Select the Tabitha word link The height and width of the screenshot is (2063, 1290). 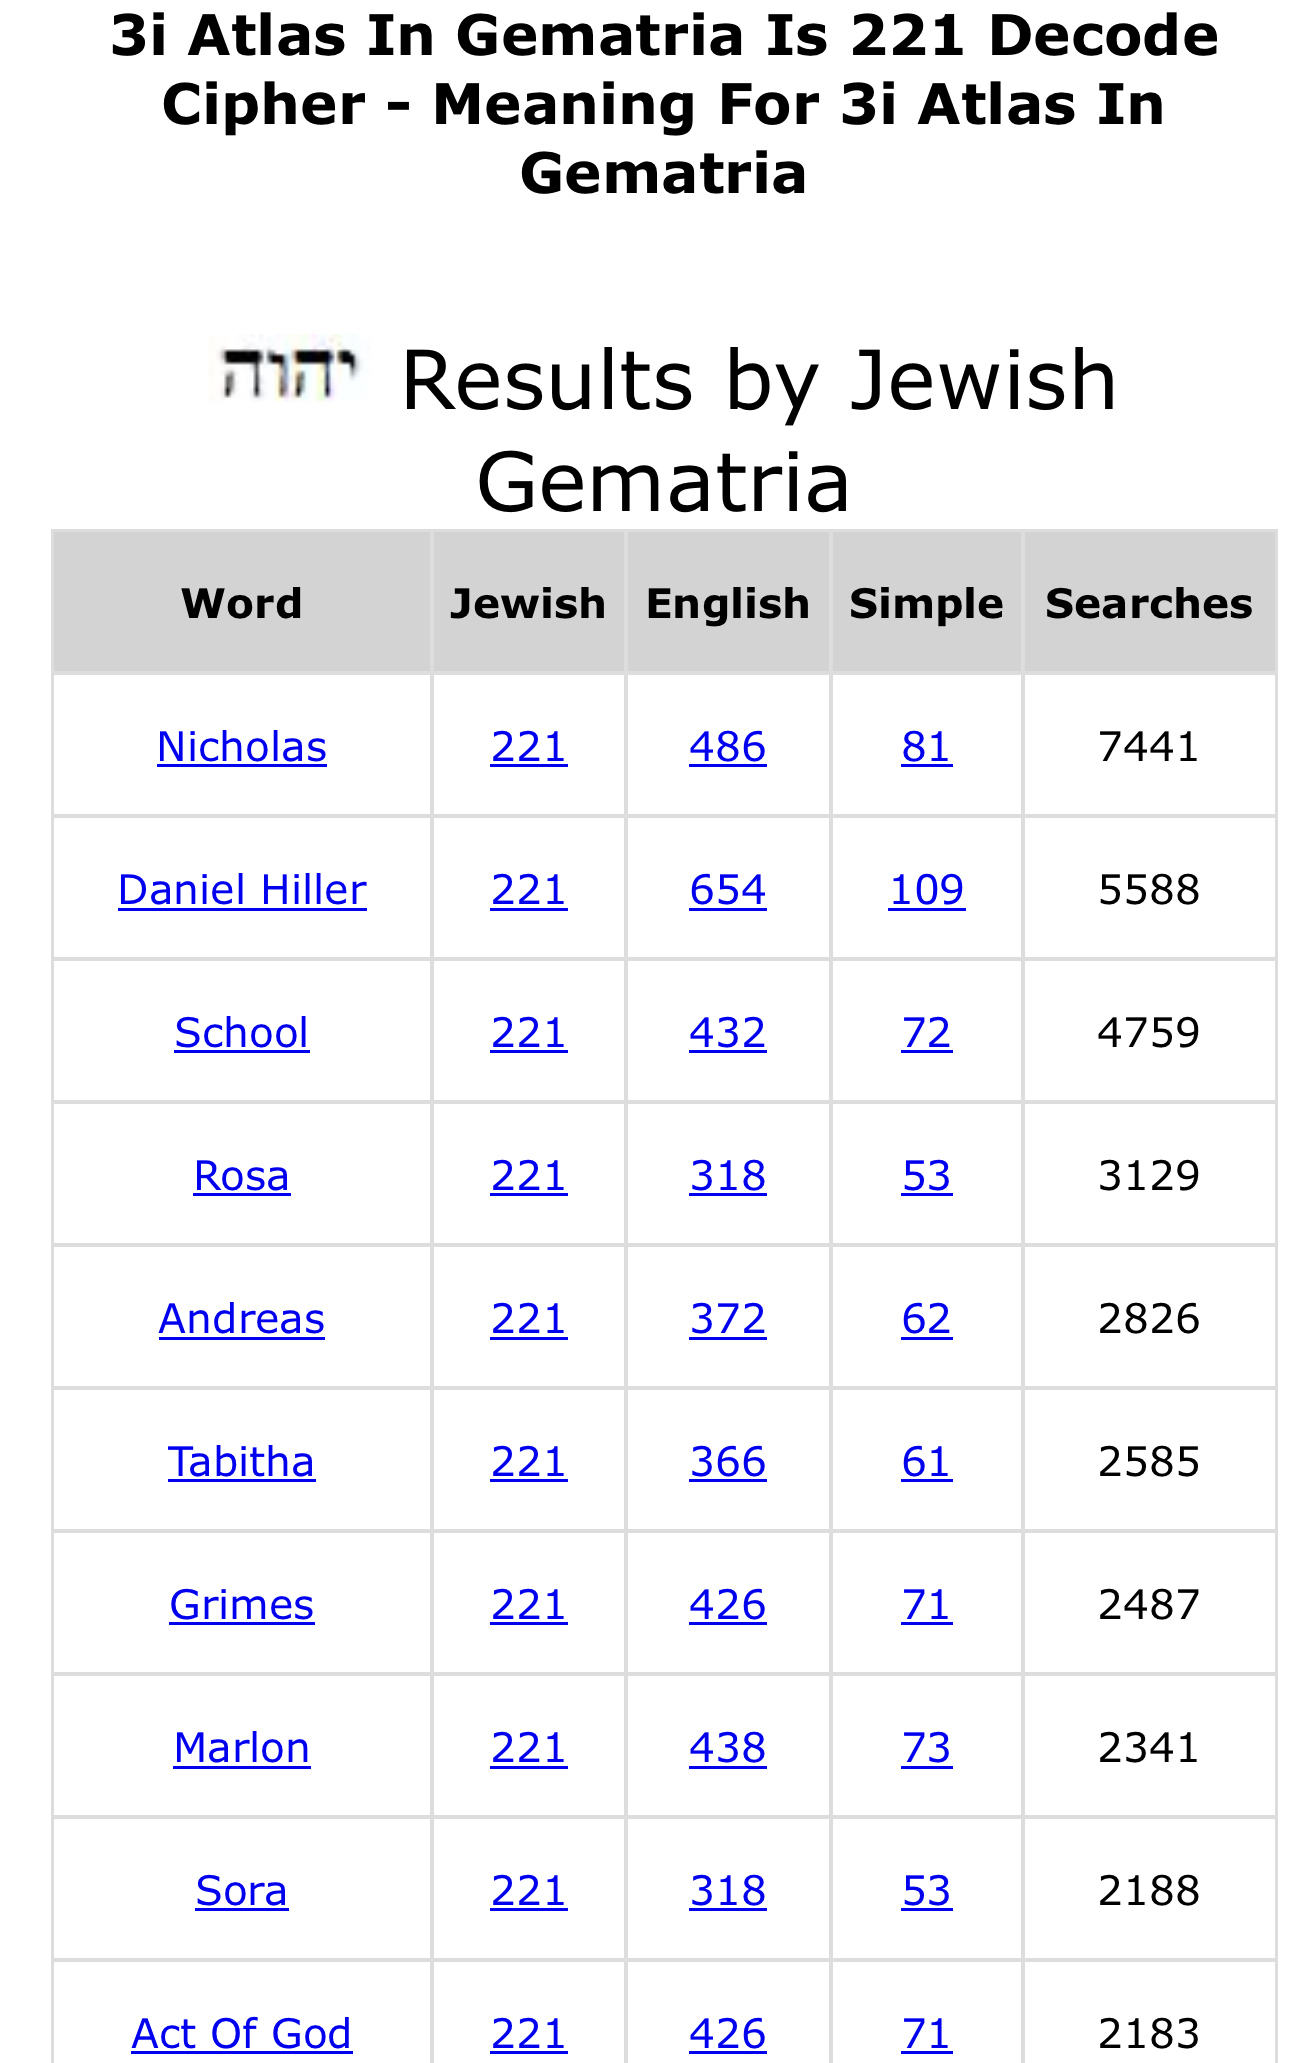[242, 1462]
